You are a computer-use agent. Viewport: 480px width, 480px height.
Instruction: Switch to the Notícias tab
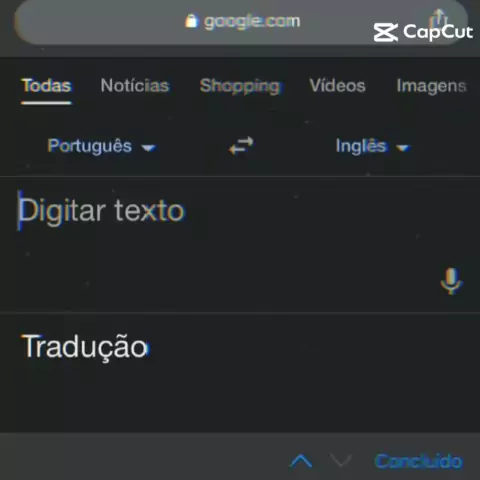click(135, 86)
